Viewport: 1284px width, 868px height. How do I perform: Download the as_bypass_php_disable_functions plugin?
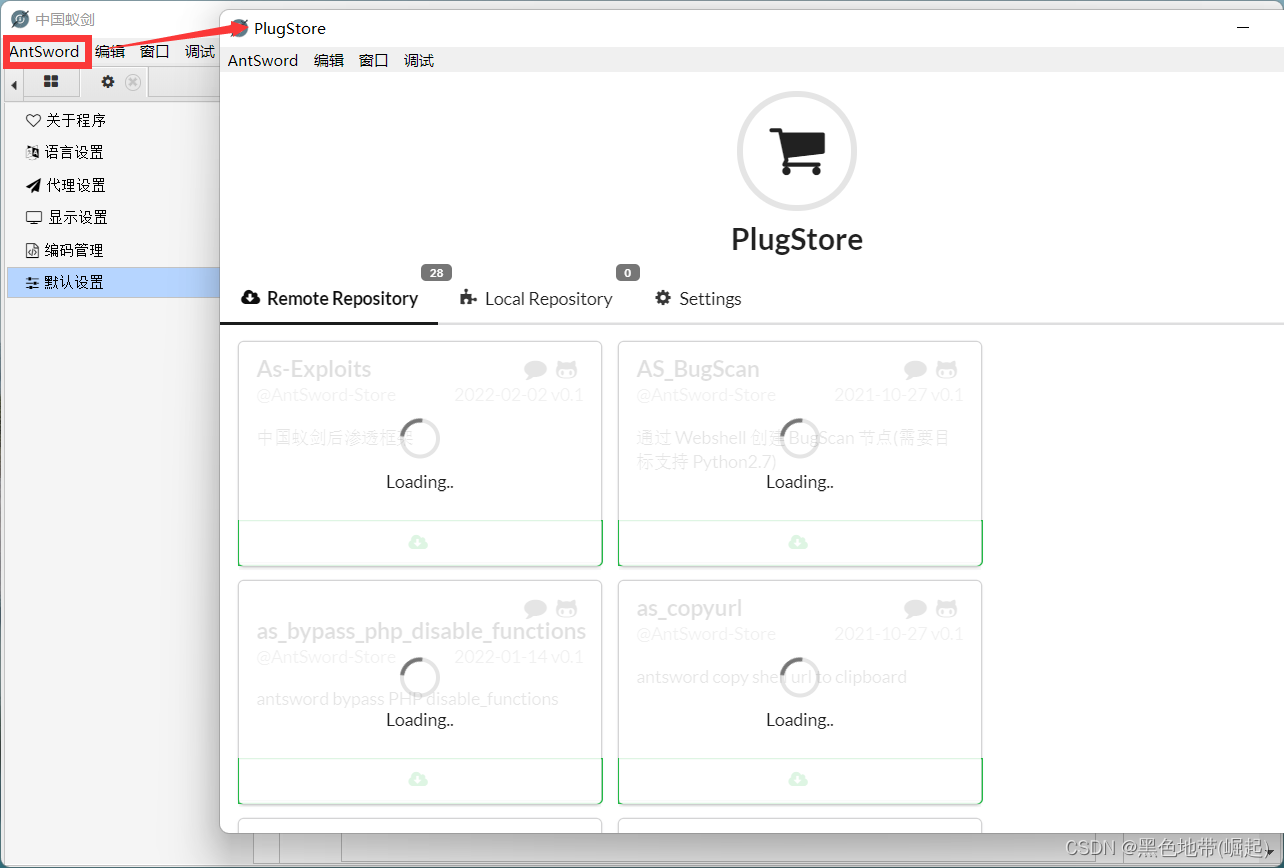click(x=420, y=780)
